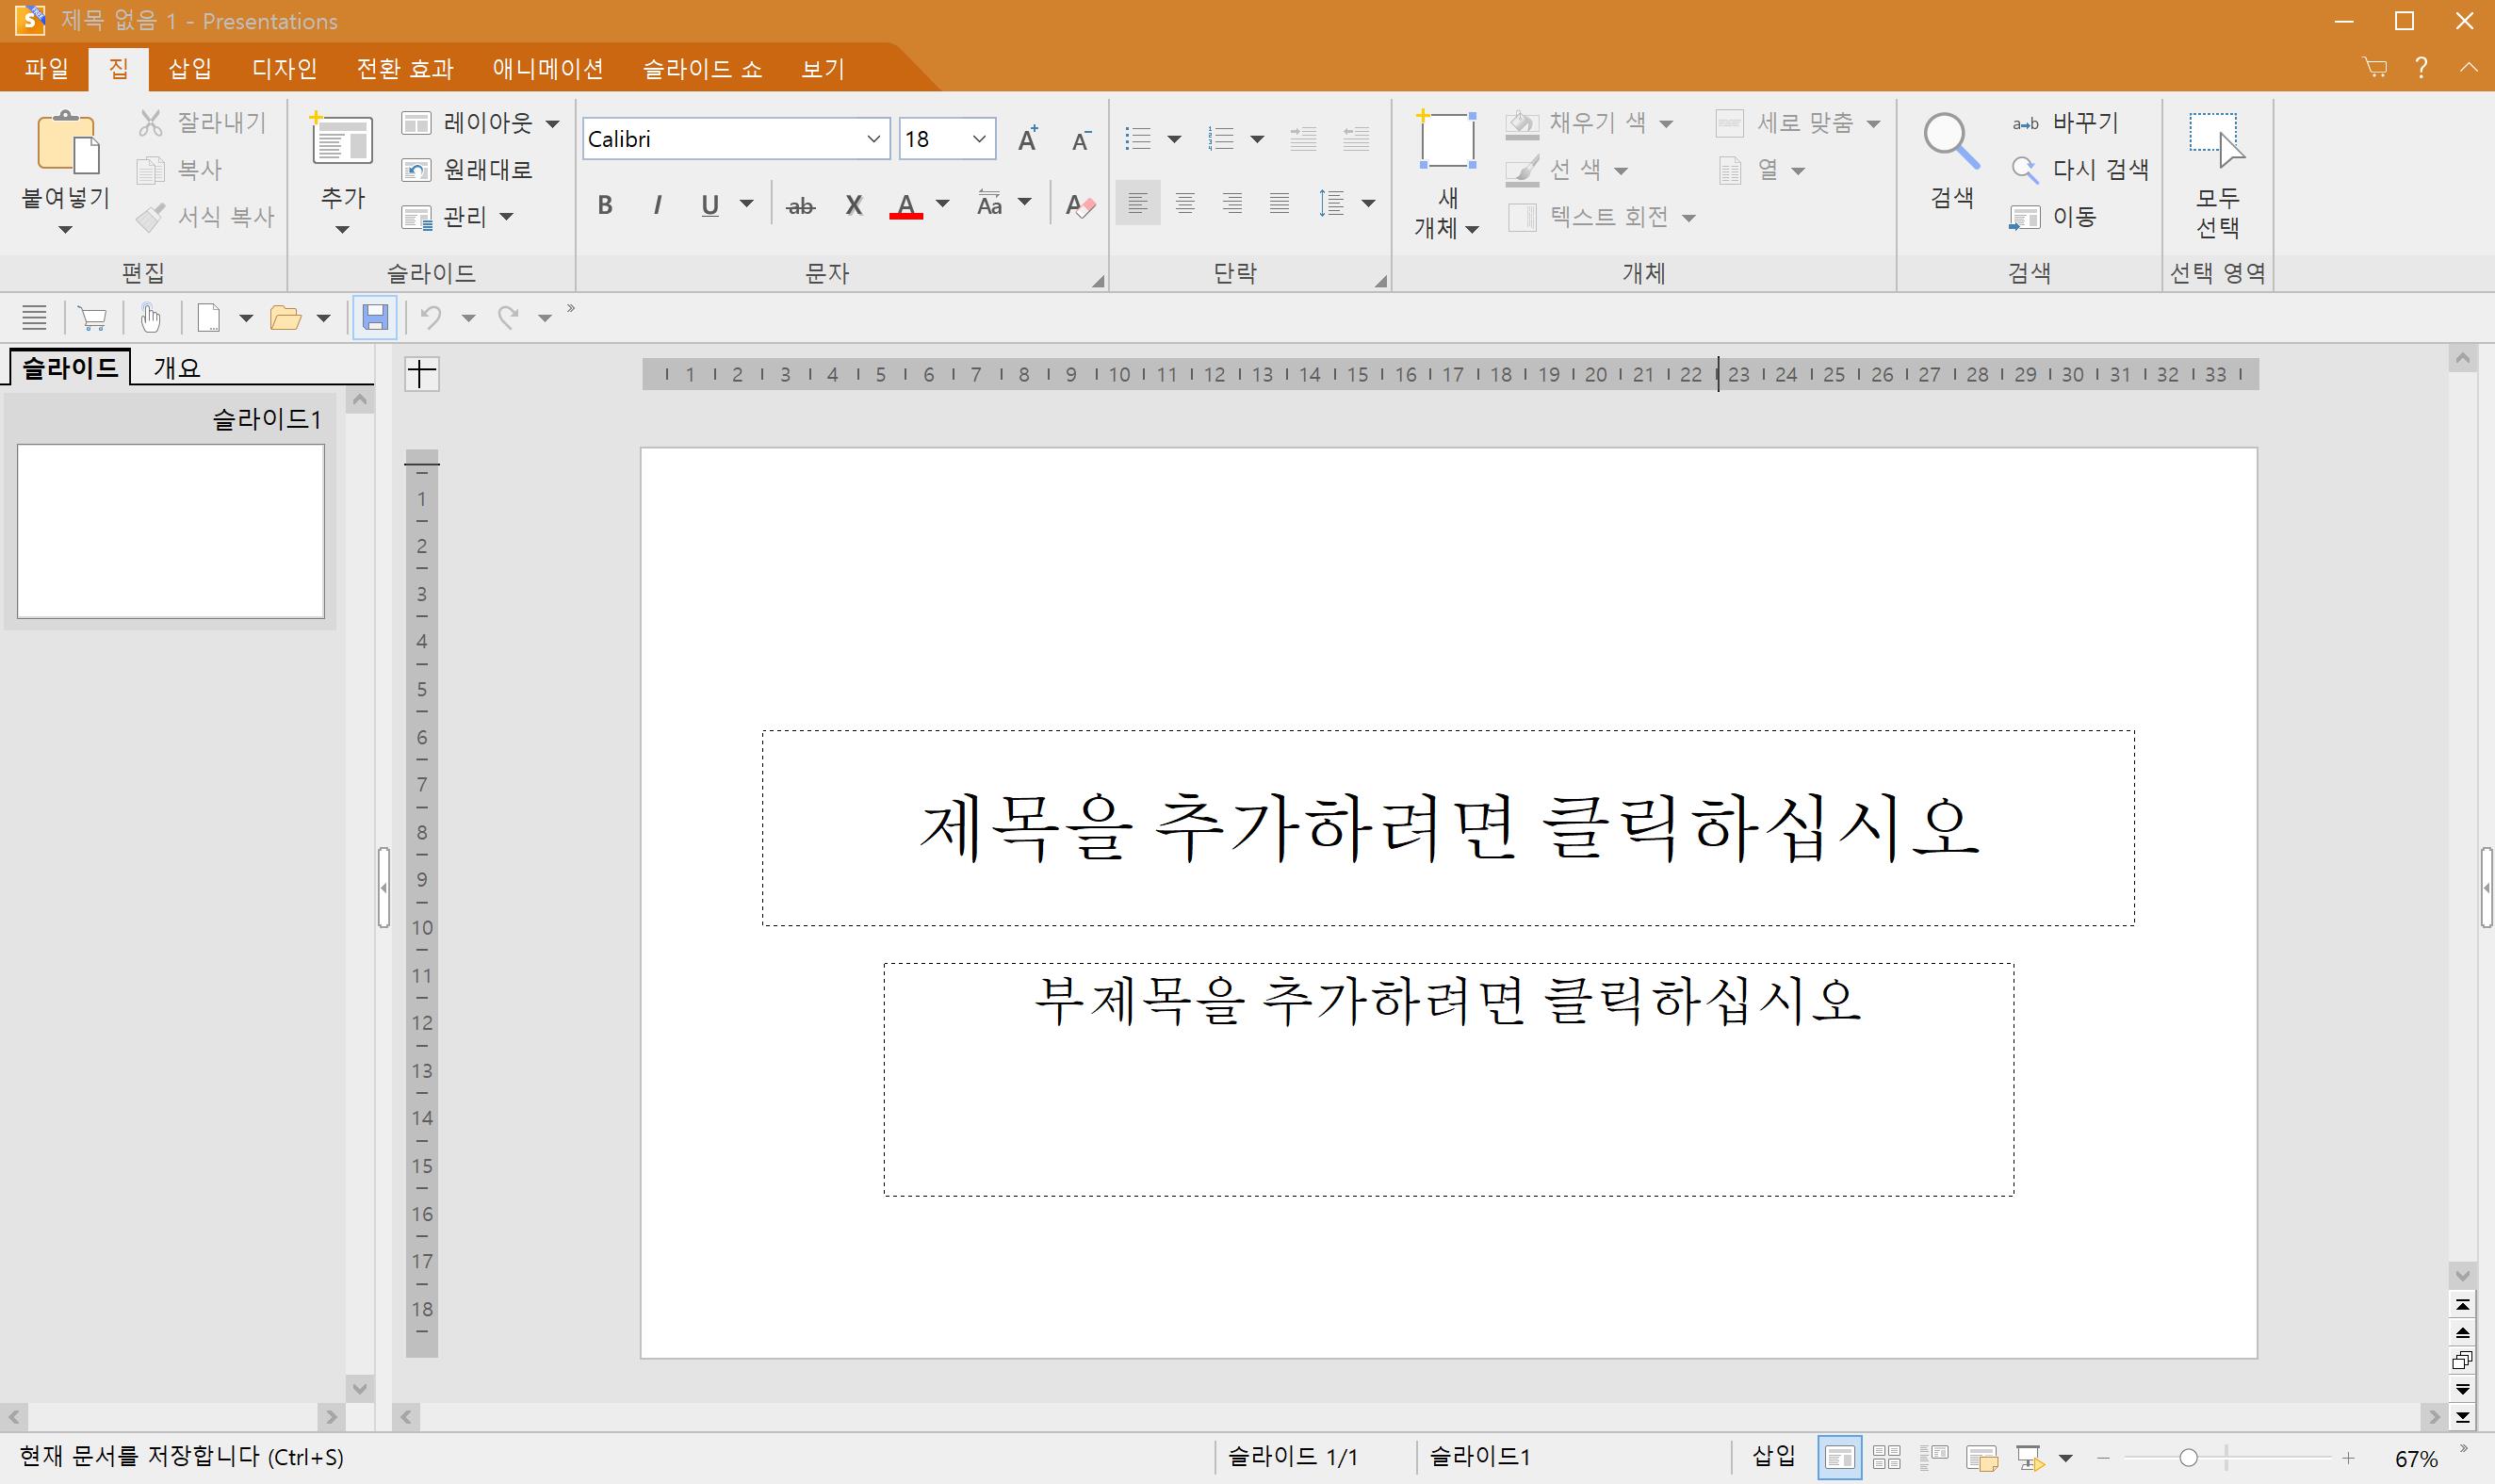Screen dimensions: 2495x1484
Task: Click the ruler origin cross icon
Action: pyautogui.click(x=422, y=374)
